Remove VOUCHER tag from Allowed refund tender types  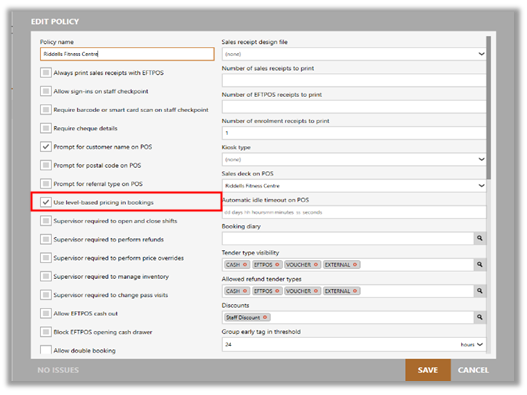click(316, 291)
